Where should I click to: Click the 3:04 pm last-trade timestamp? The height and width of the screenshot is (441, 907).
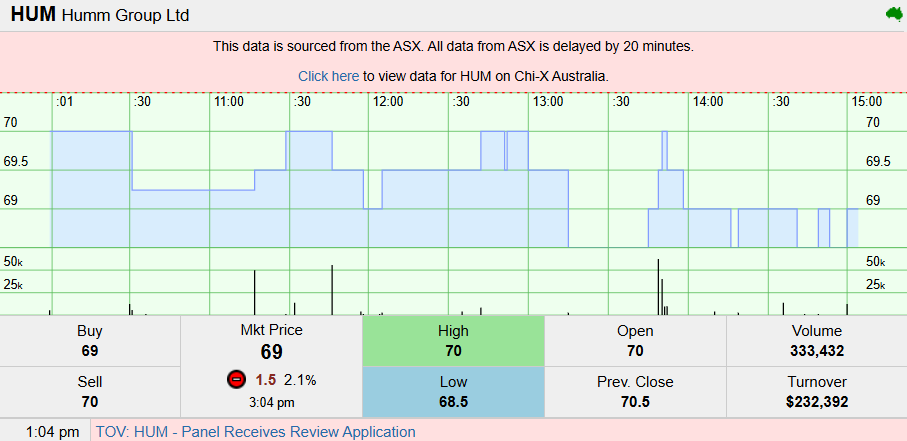click(x=271, y=402)
